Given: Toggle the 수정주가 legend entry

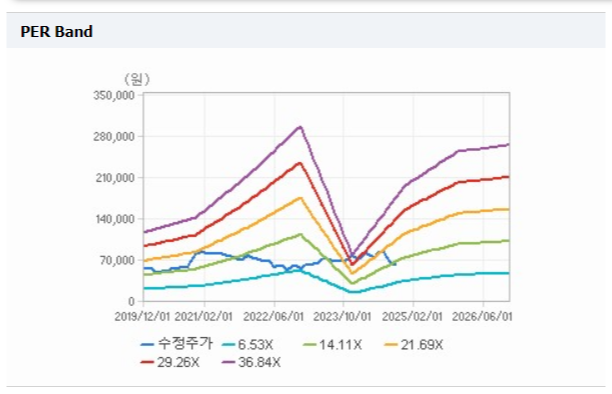Looking at the screenshot, I should click(x=177, y=344).
